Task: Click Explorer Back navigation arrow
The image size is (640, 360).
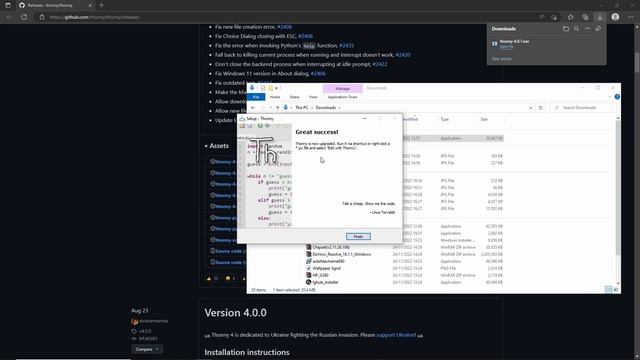Action: point(253,108)
